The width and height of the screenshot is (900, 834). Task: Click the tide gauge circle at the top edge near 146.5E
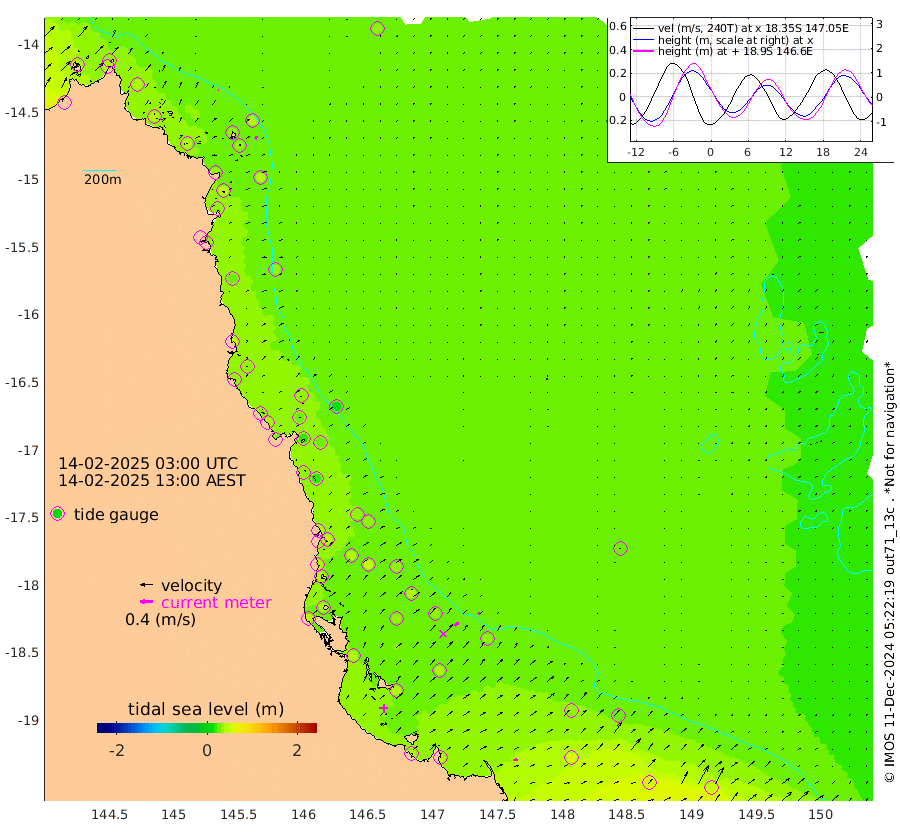pos(377,28)
